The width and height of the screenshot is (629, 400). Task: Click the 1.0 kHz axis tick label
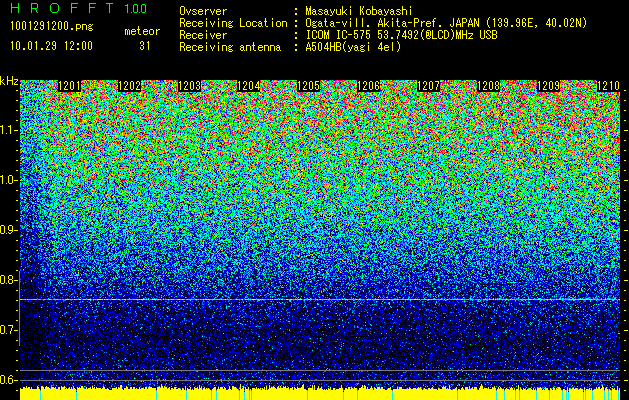[8, 180]
